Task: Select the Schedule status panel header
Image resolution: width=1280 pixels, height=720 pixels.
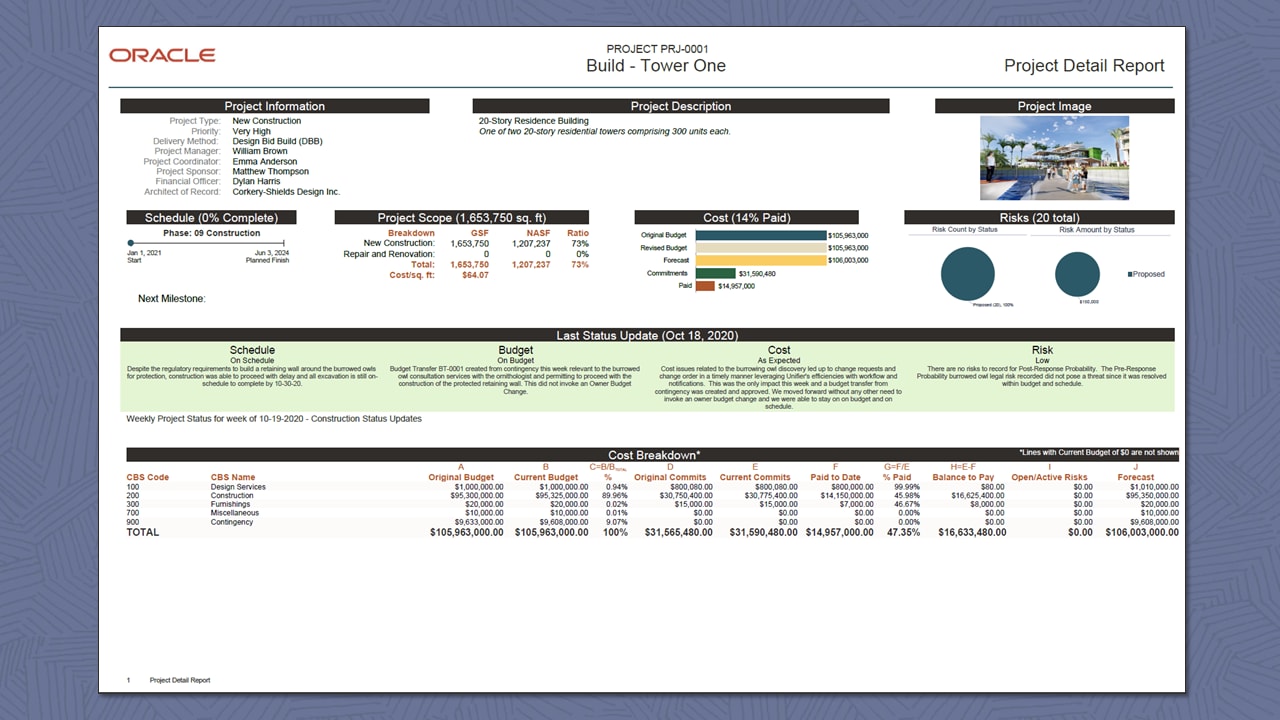Action: [x=252, y=350]
